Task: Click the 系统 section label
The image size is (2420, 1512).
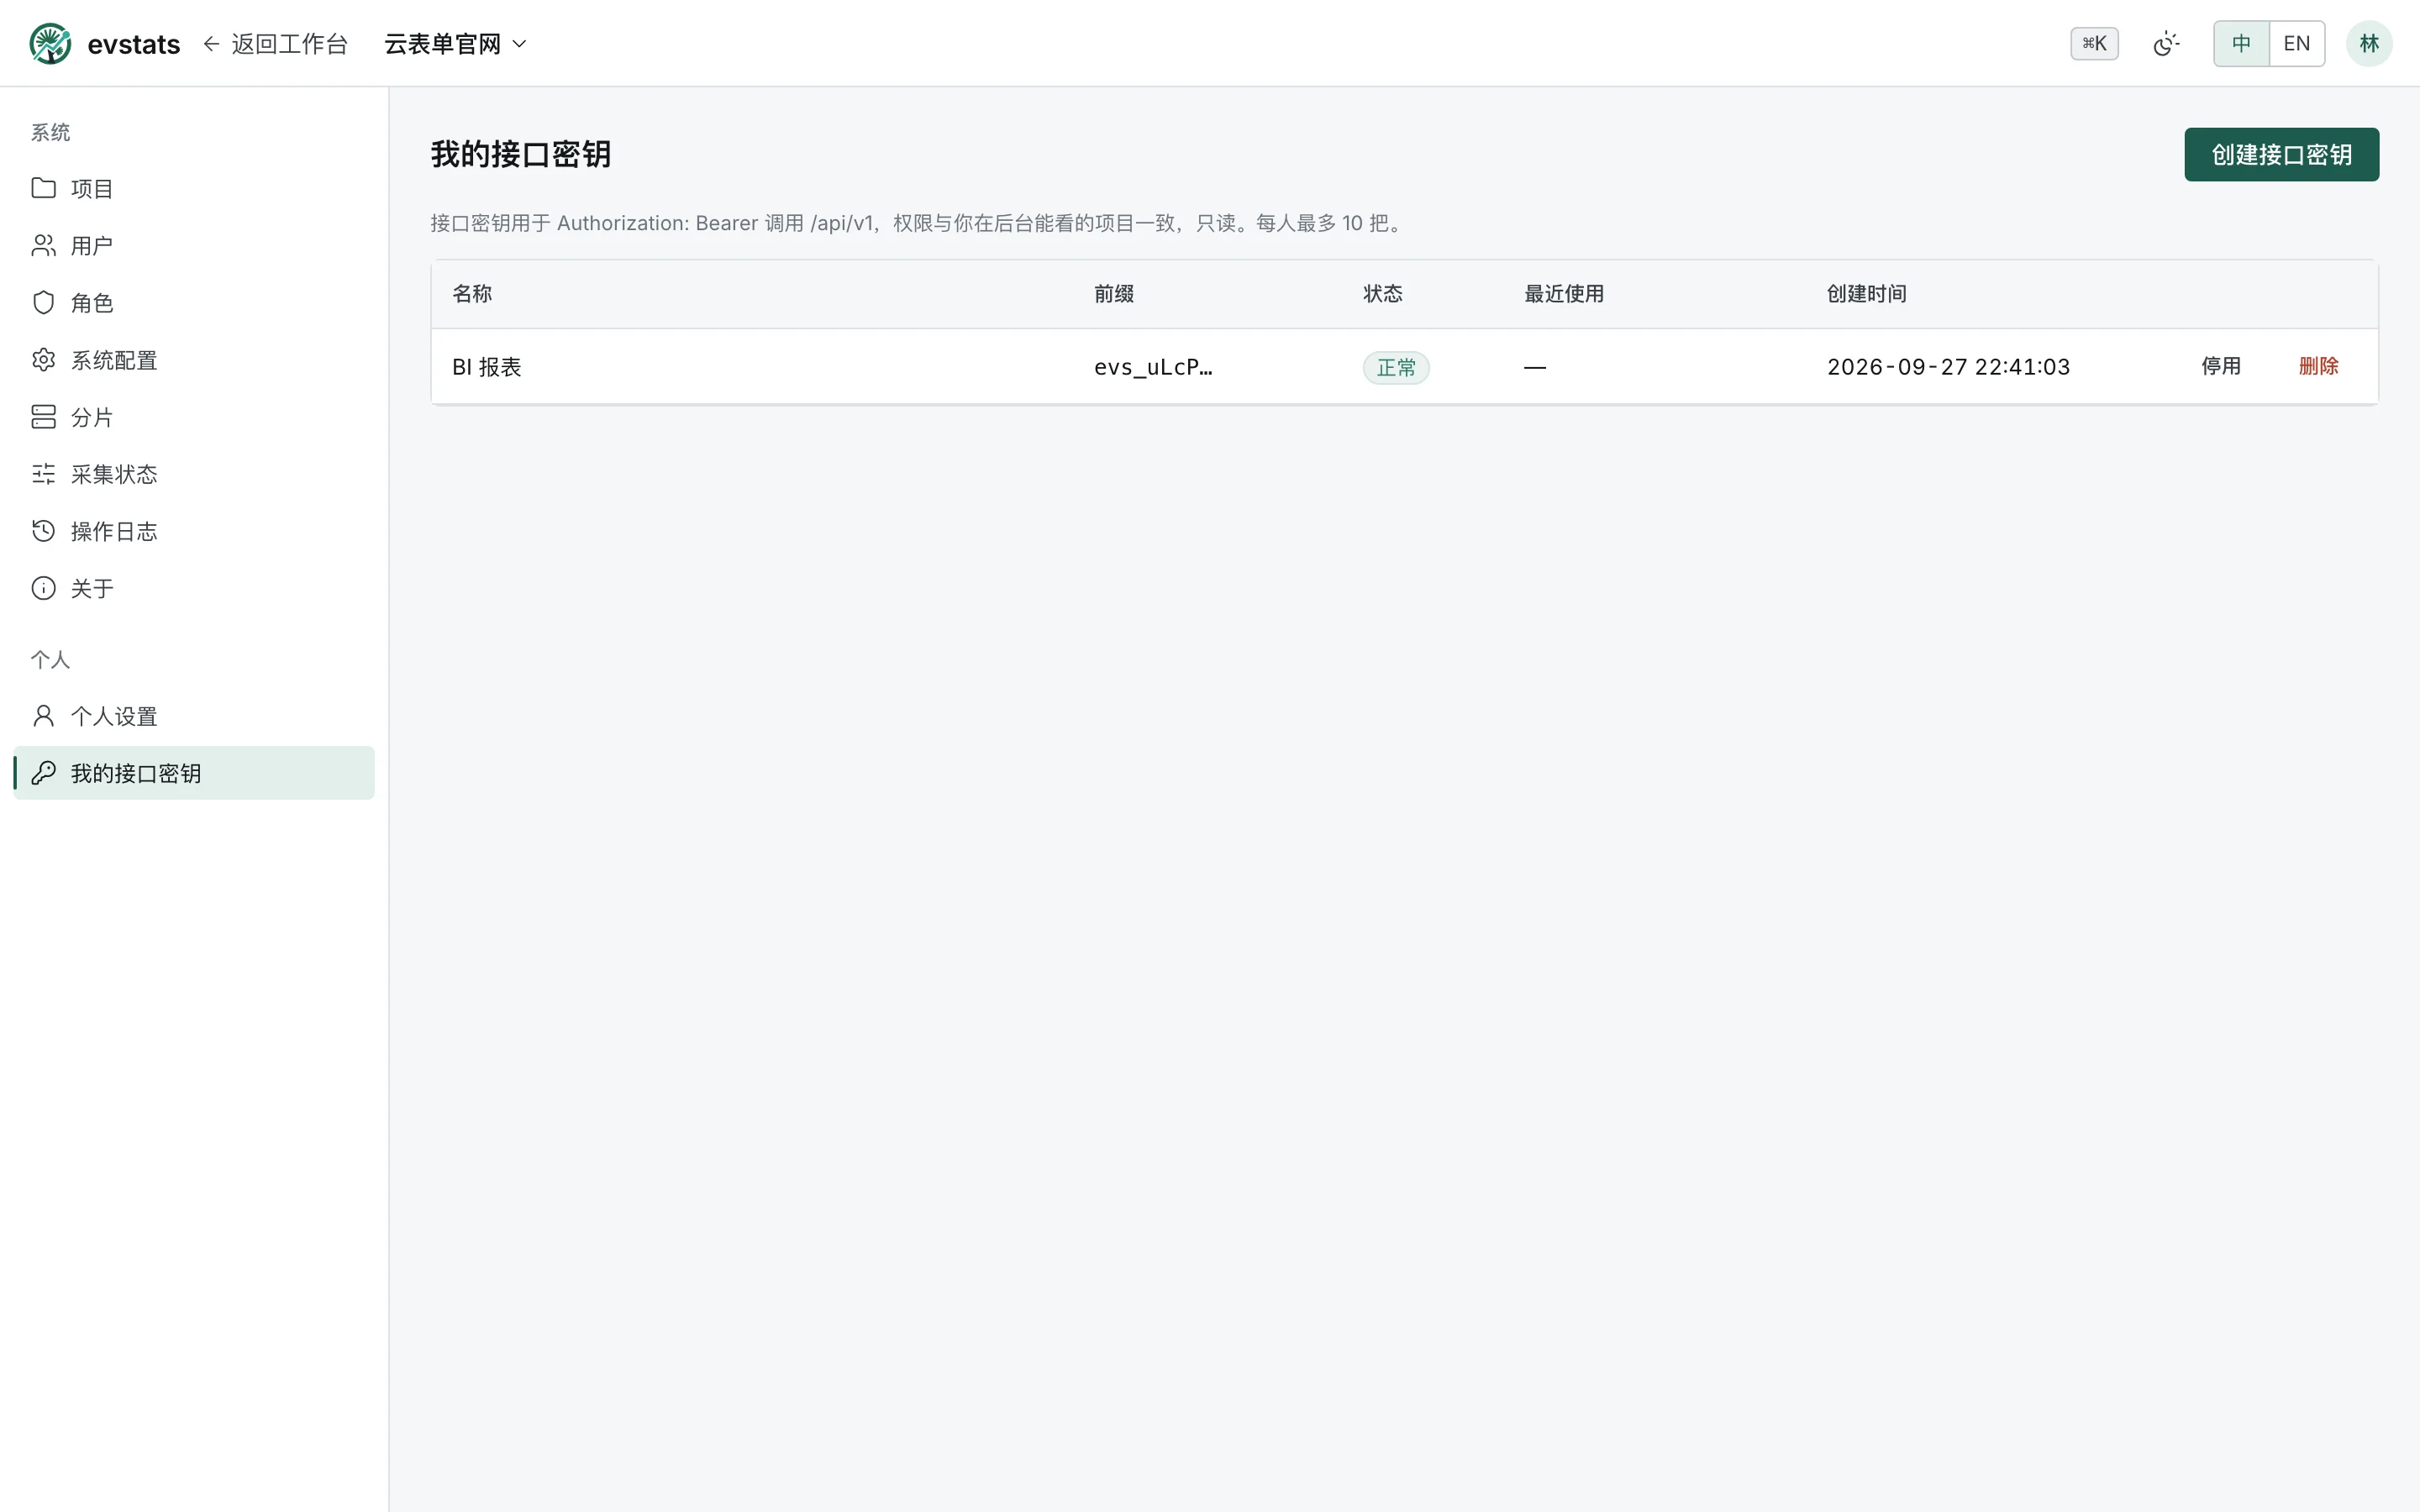Action: tap(50, 132)
